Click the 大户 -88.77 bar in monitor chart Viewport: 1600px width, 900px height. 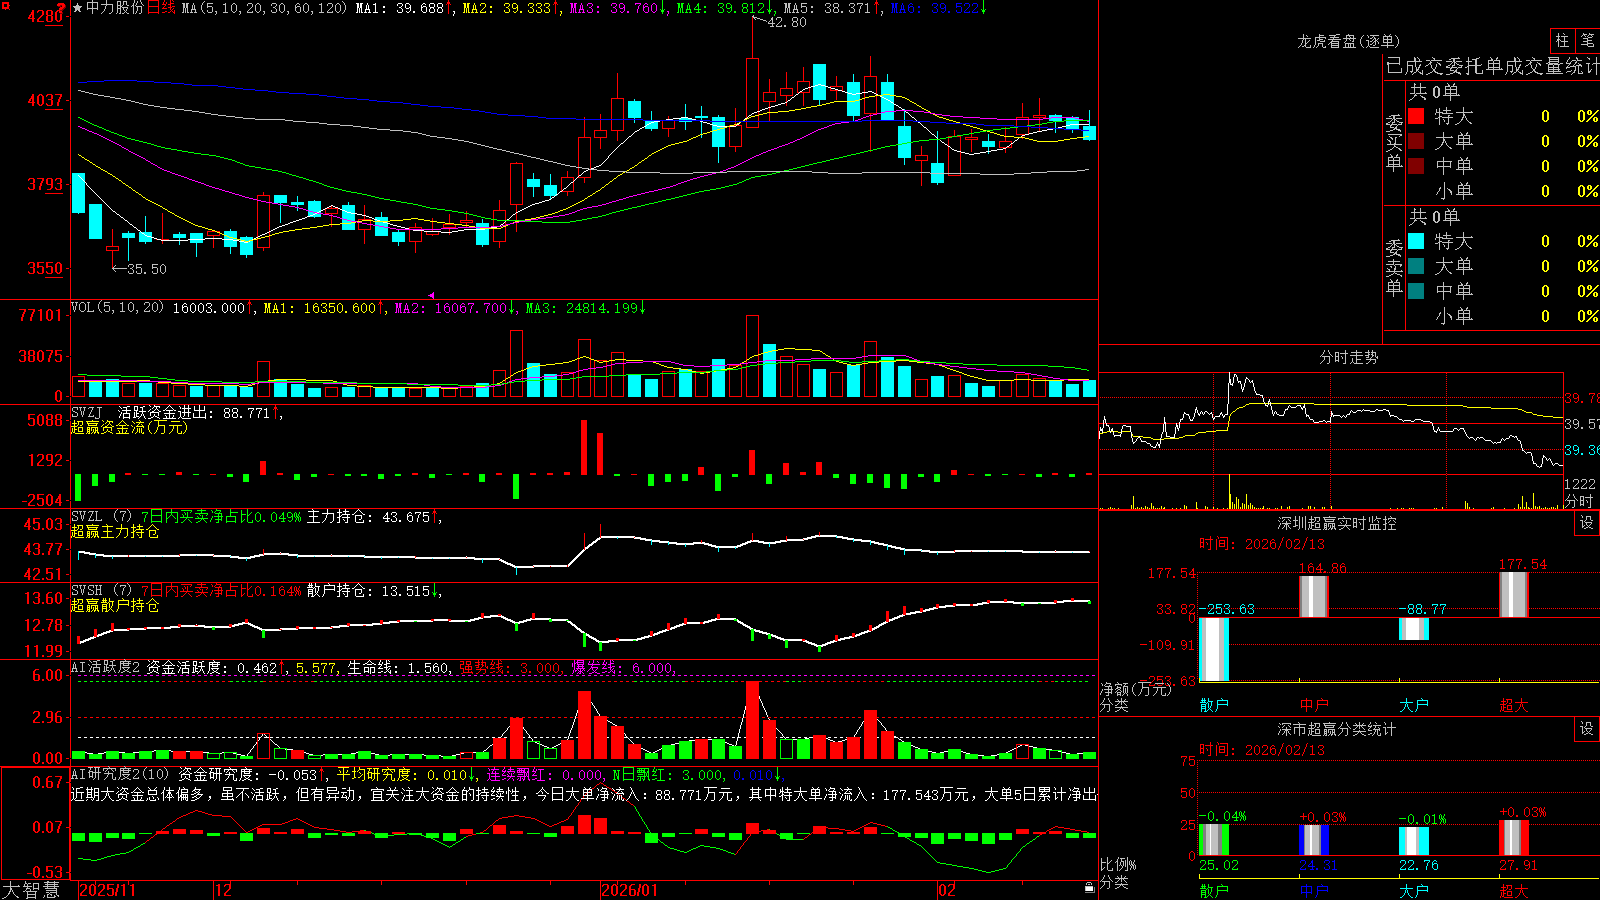pos(1414,629)
